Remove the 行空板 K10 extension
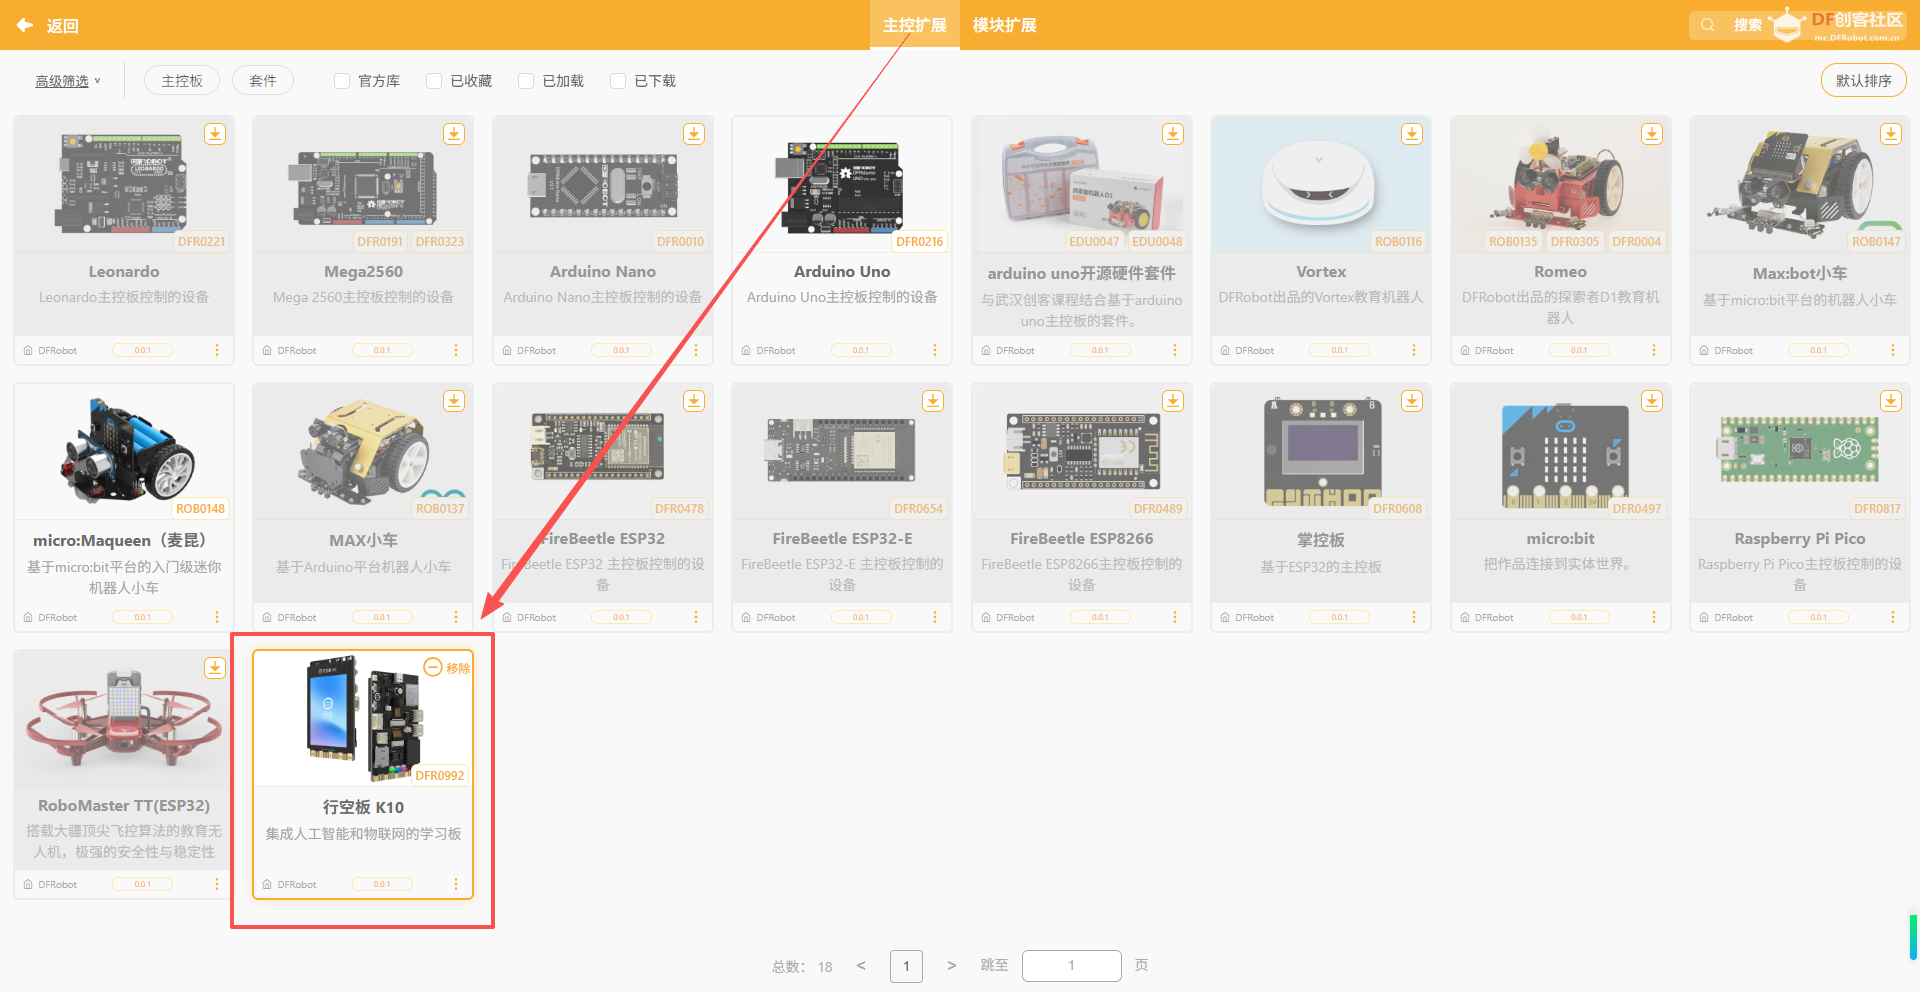Viewport: 1920px width, 992px height. tap(447, 668)
